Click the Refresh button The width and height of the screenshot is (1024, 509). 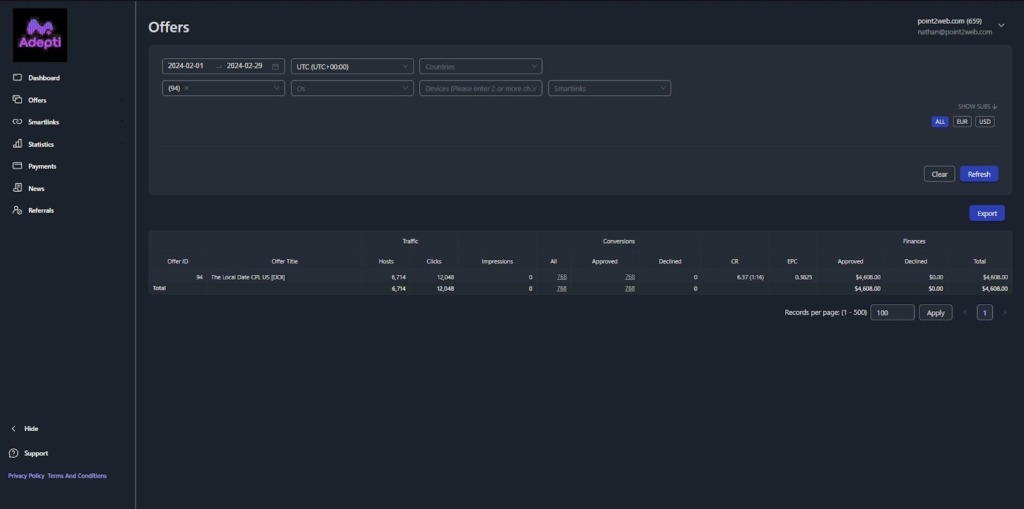click(x=979, y=174)
